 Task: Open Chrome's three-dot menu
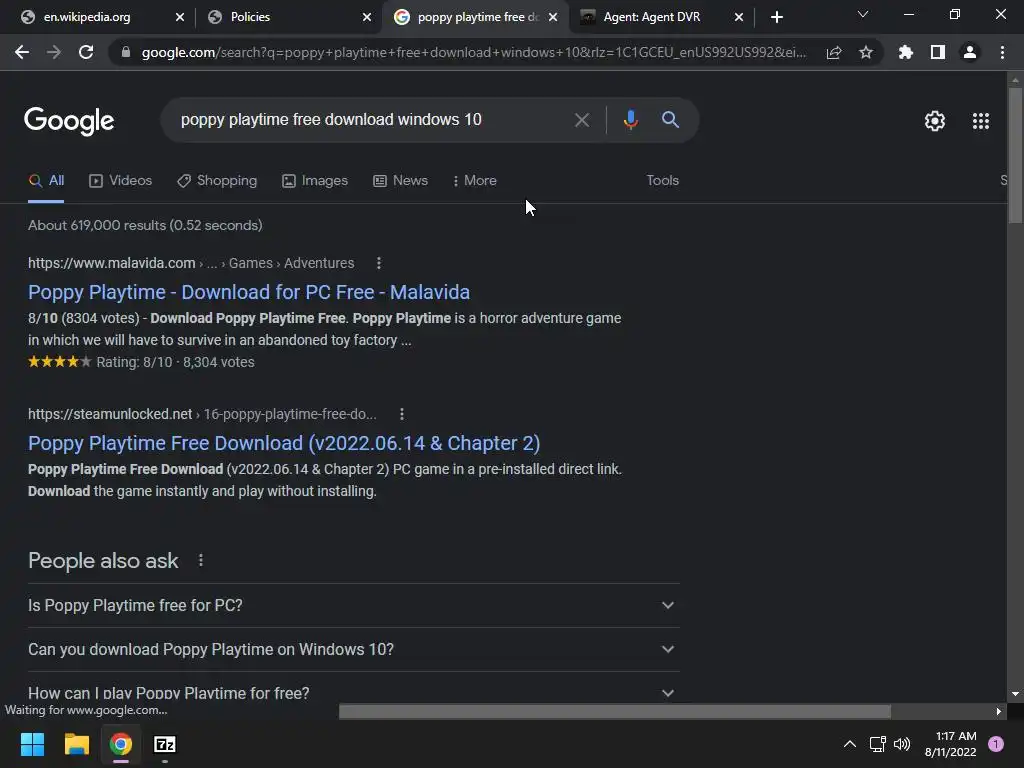pyautogui.click(x=1002, y=52)
